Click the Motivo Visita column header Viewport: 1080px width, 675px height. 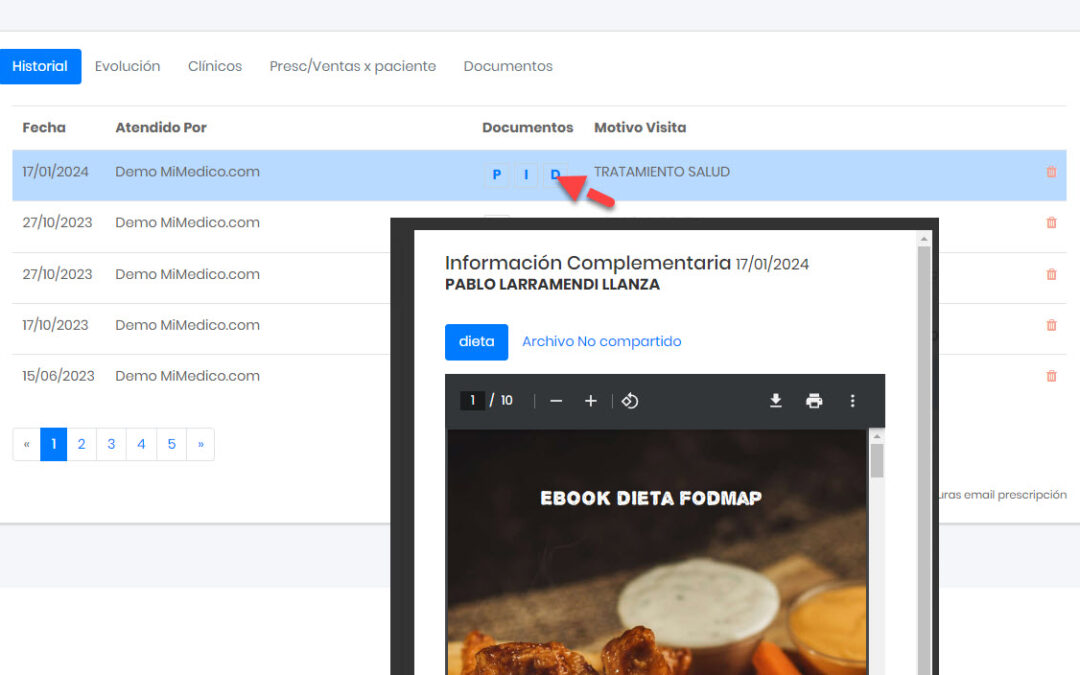point(640,127)
